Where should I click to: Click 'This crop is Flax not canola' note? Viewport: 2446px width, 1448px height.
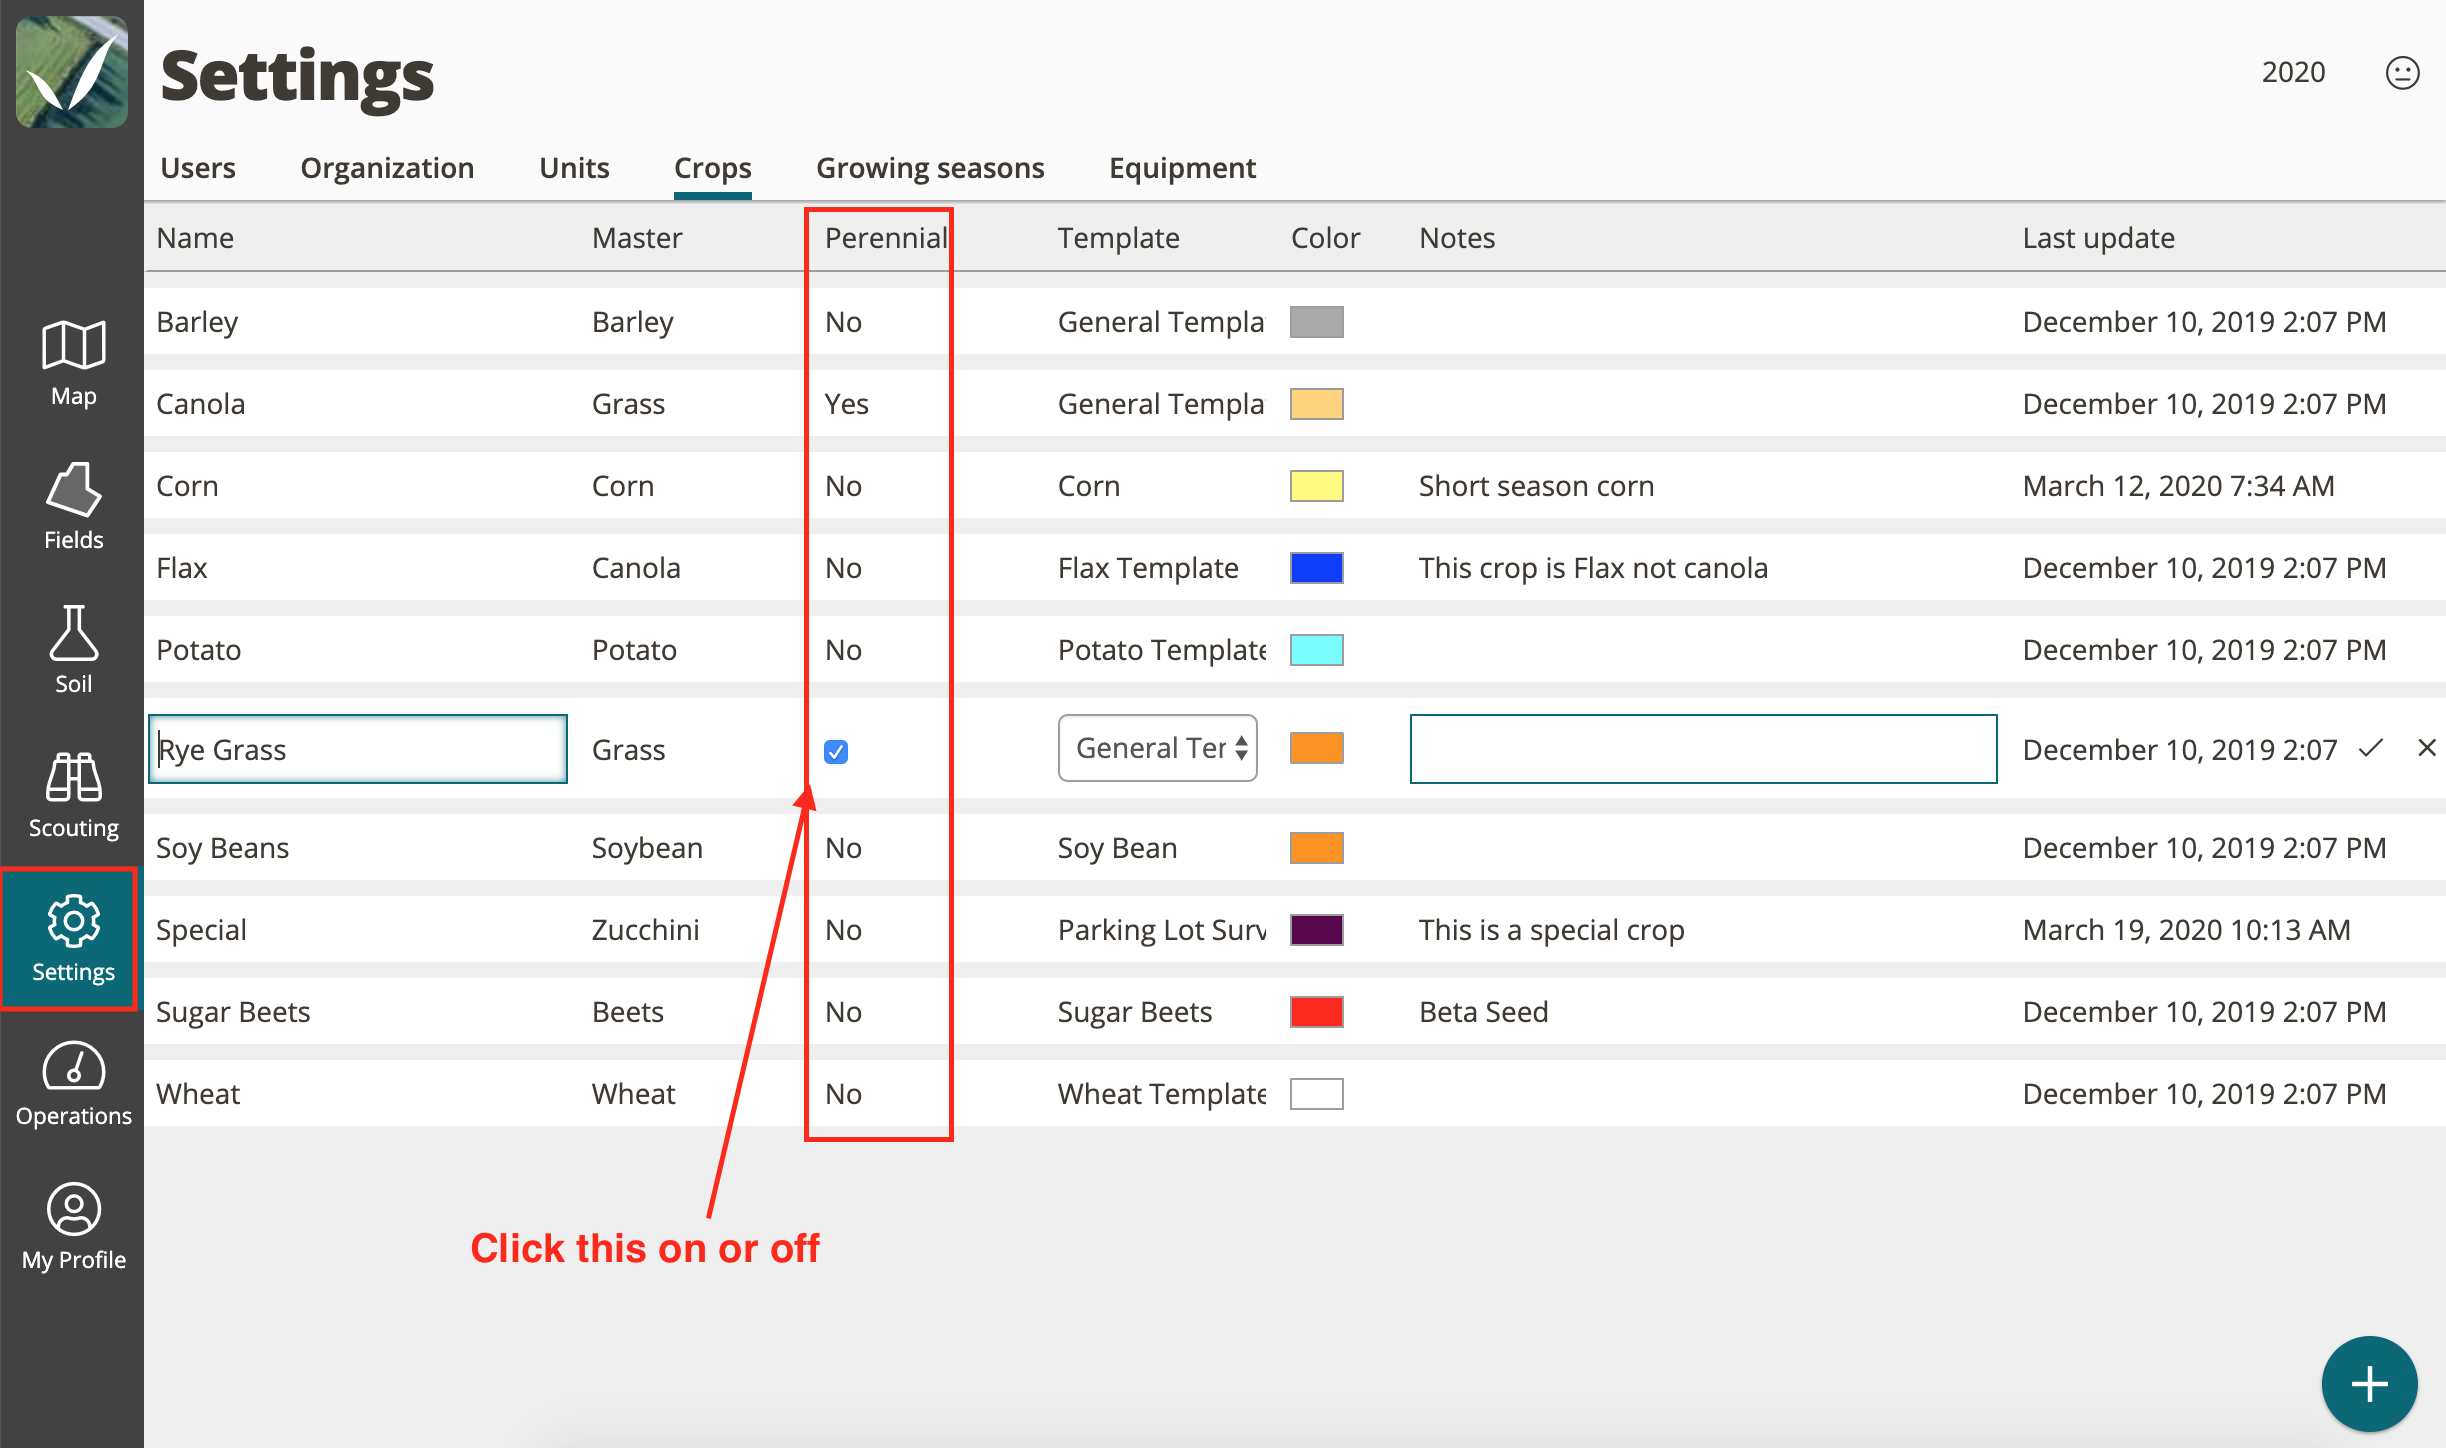click(1593, 568)
